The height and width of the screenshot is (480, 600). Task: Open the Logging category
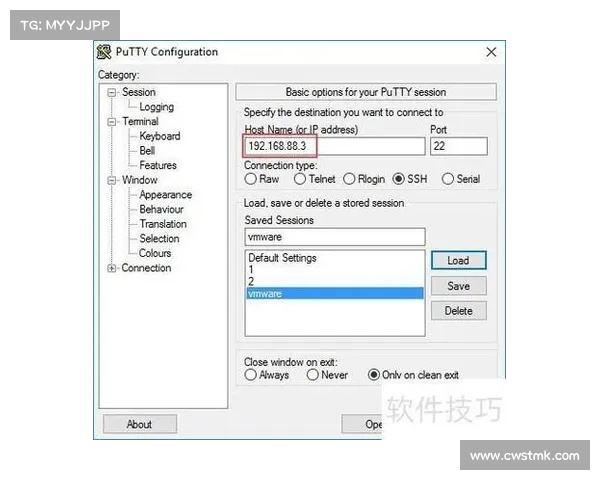coord(157,107)
